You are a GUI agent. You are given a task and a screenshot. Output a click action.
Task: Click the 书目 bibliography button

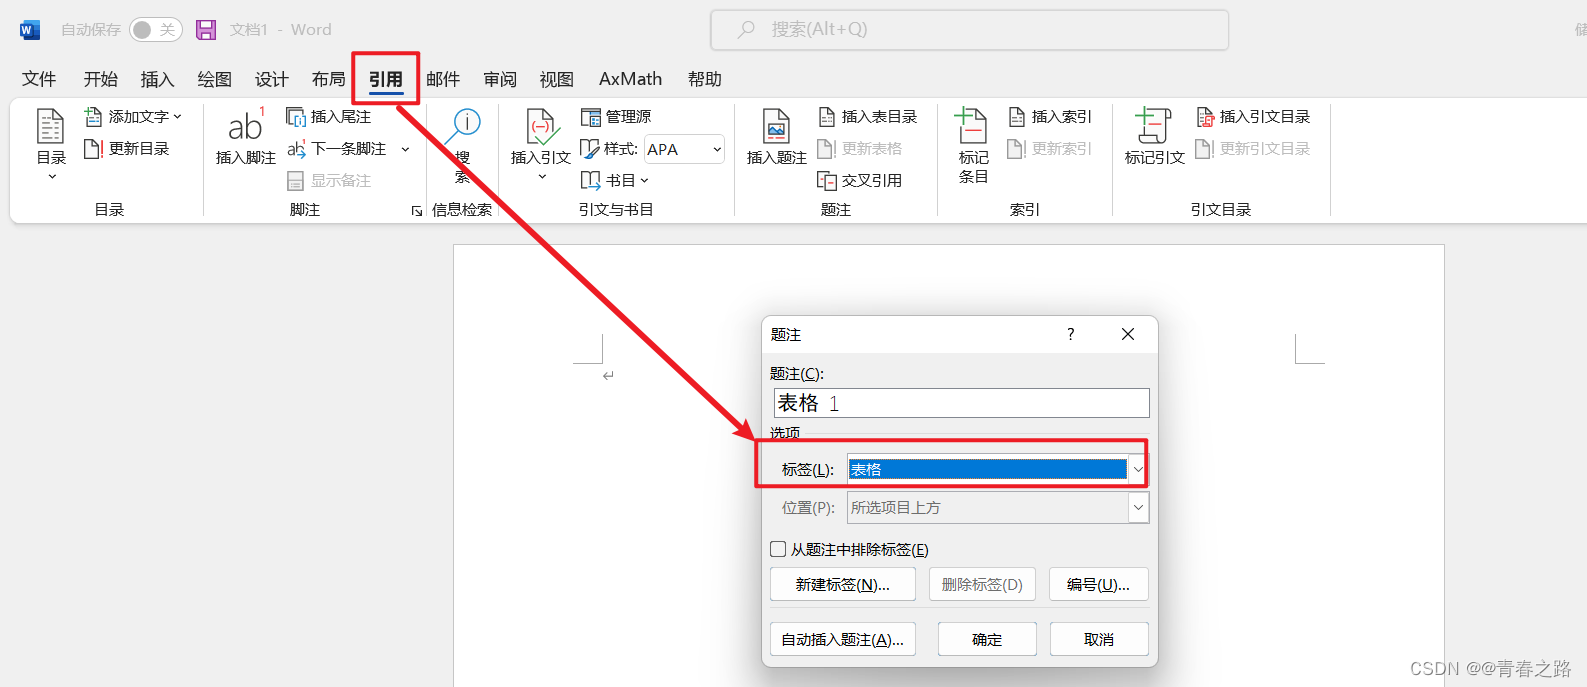pyautogui.click(x=615, y=181)
